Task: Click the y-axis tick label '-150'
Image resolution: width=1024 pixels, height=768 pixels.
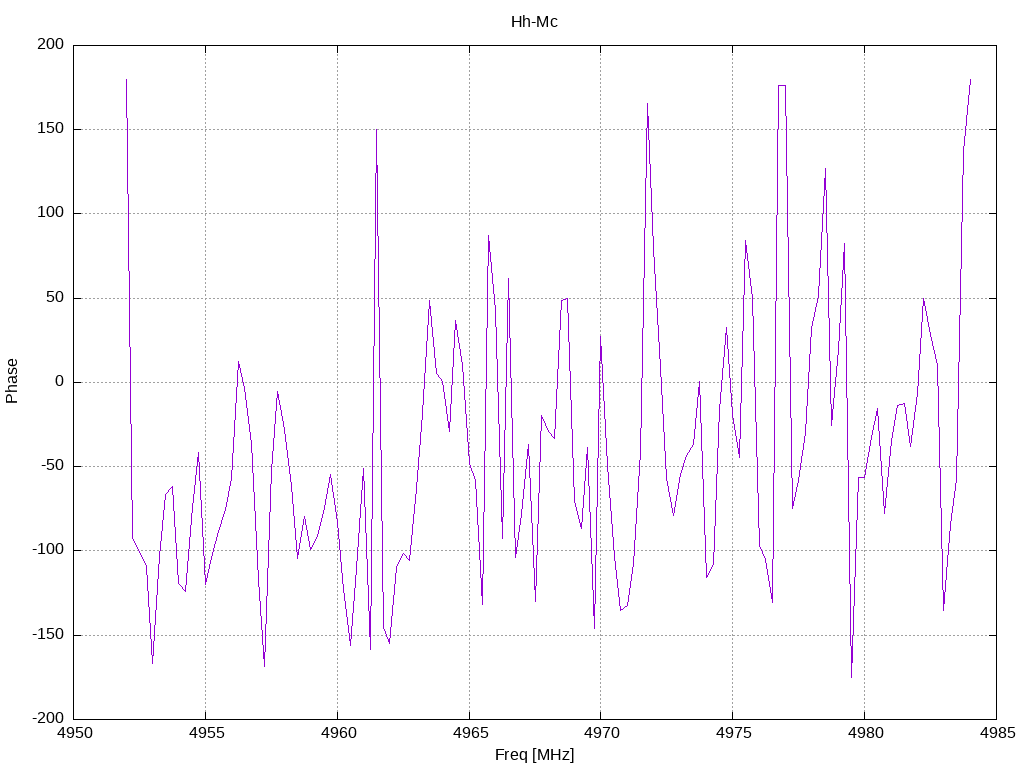Action: [48, 634]
